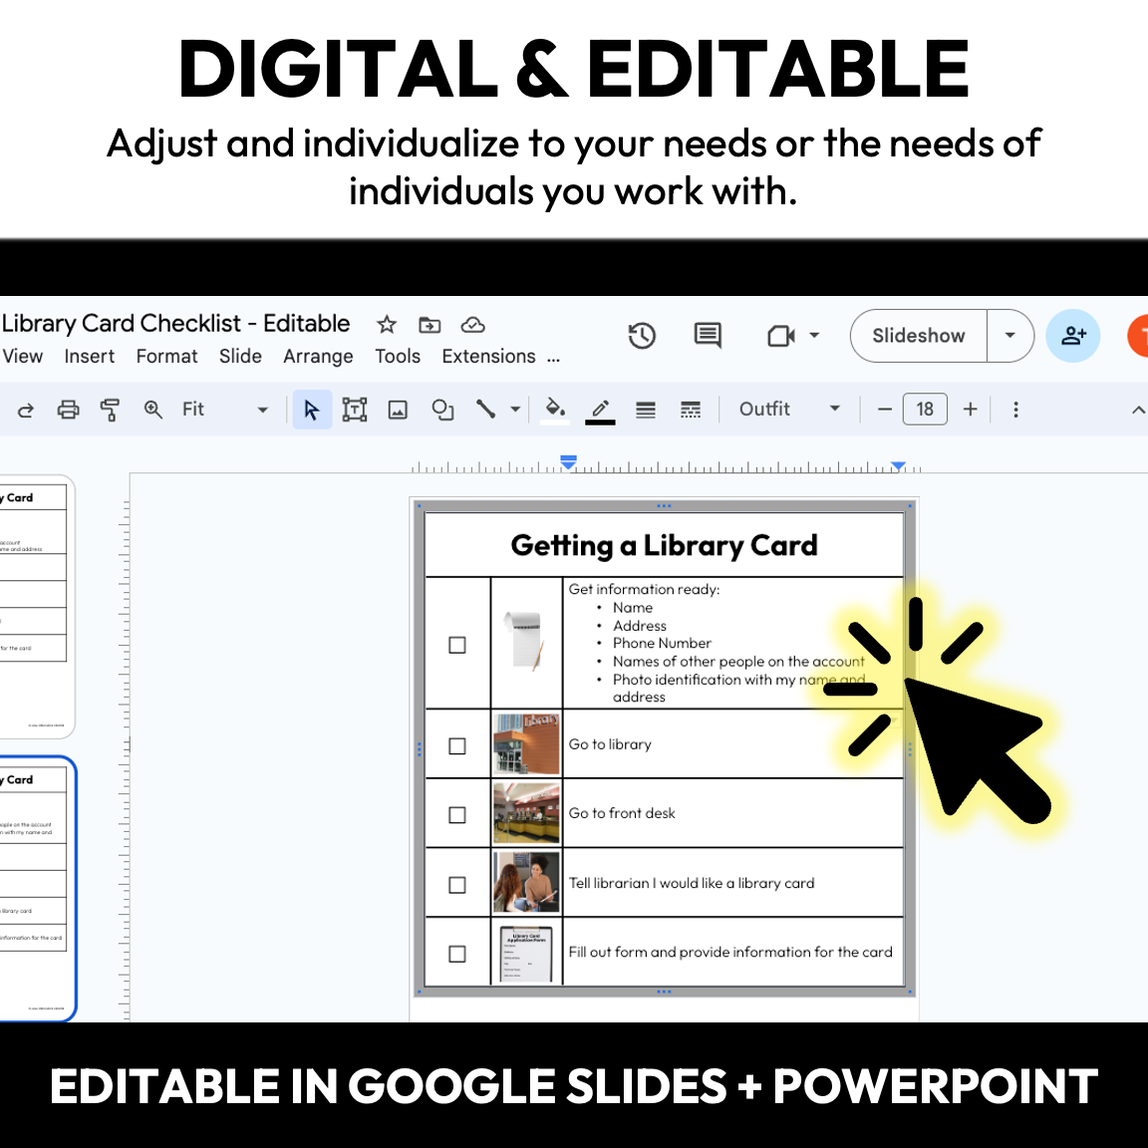1148x1148 pixels.
Task: Open the Slideshow options dropdown arrow
Action: click(x=1010, y=336)
